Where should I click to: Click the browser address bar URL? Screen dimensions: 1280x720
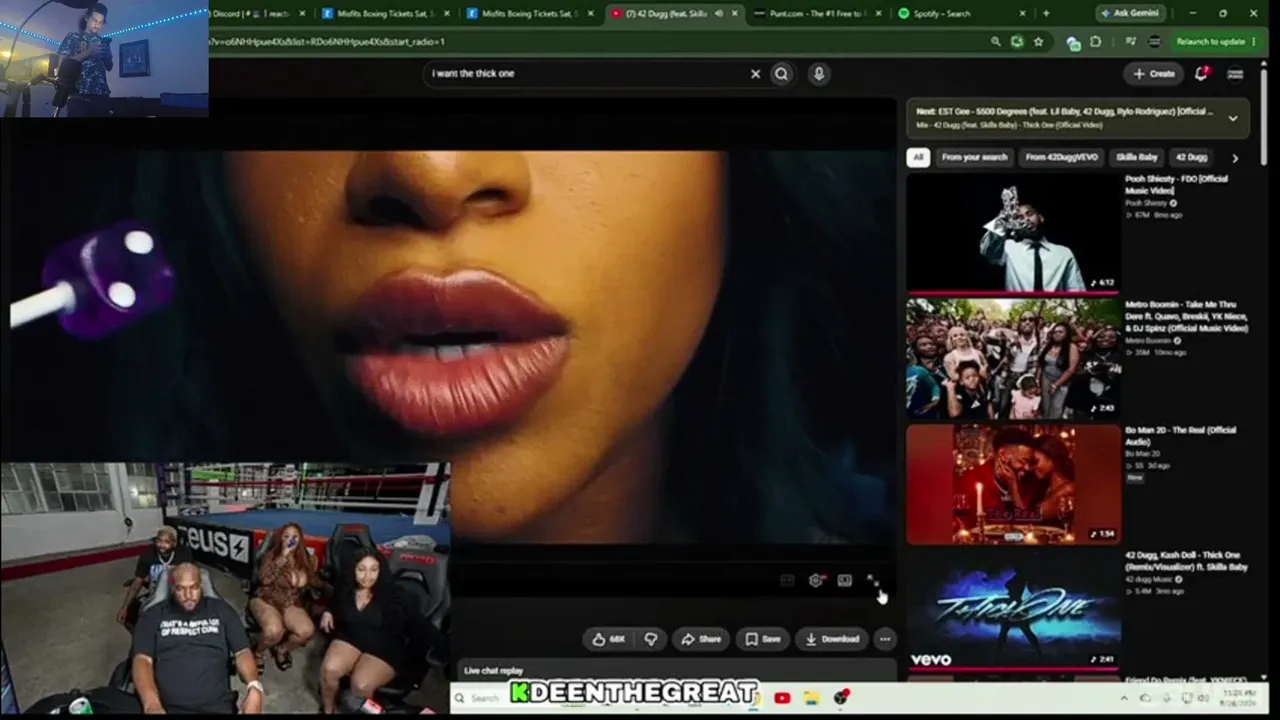(327, 42)
